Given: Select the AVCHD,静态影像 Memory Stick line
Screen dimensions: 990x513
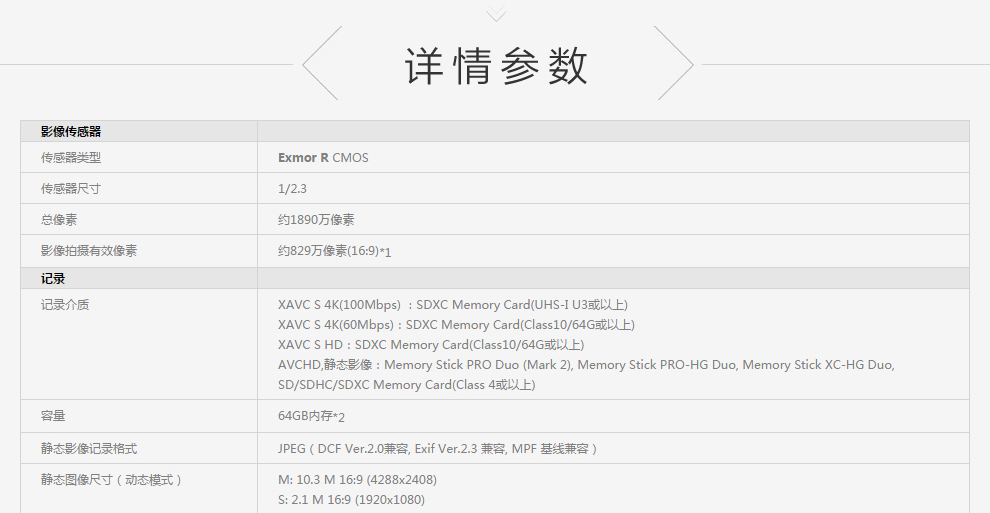Looking at the screenshot, I should click(586, 365).
